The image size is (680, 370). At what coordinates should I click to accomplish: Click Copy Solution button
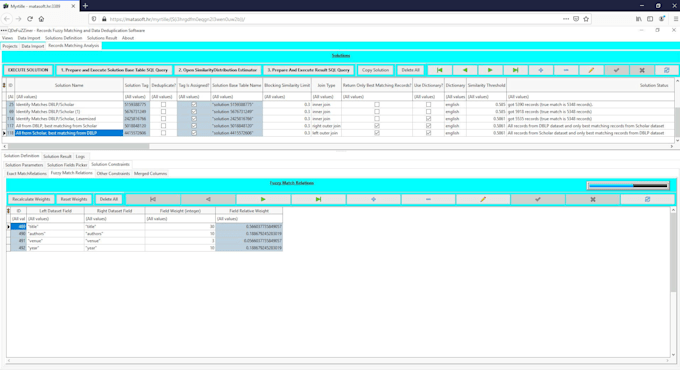(376, 70)
